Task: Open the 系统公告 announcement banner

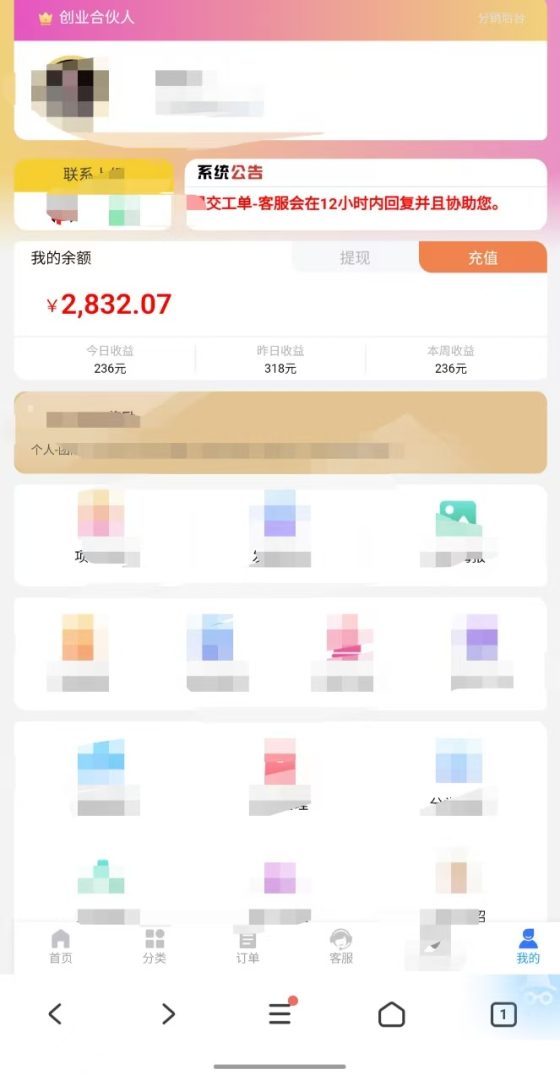Action: pos(366,194)
